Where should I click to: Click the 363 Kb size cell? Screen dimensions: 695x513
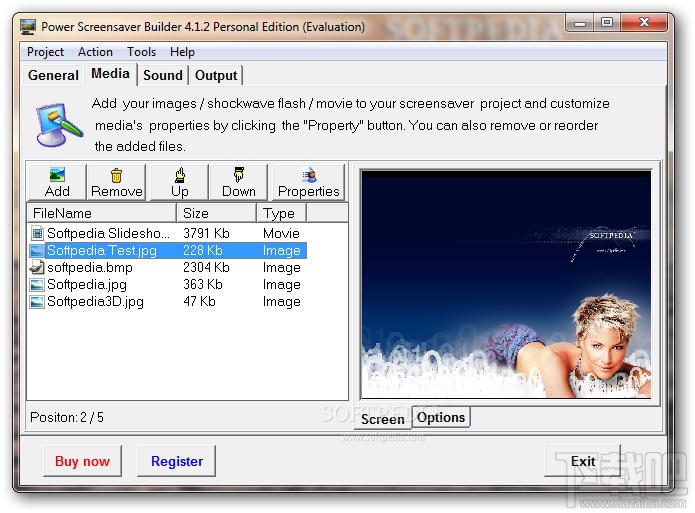click(203, 285)
